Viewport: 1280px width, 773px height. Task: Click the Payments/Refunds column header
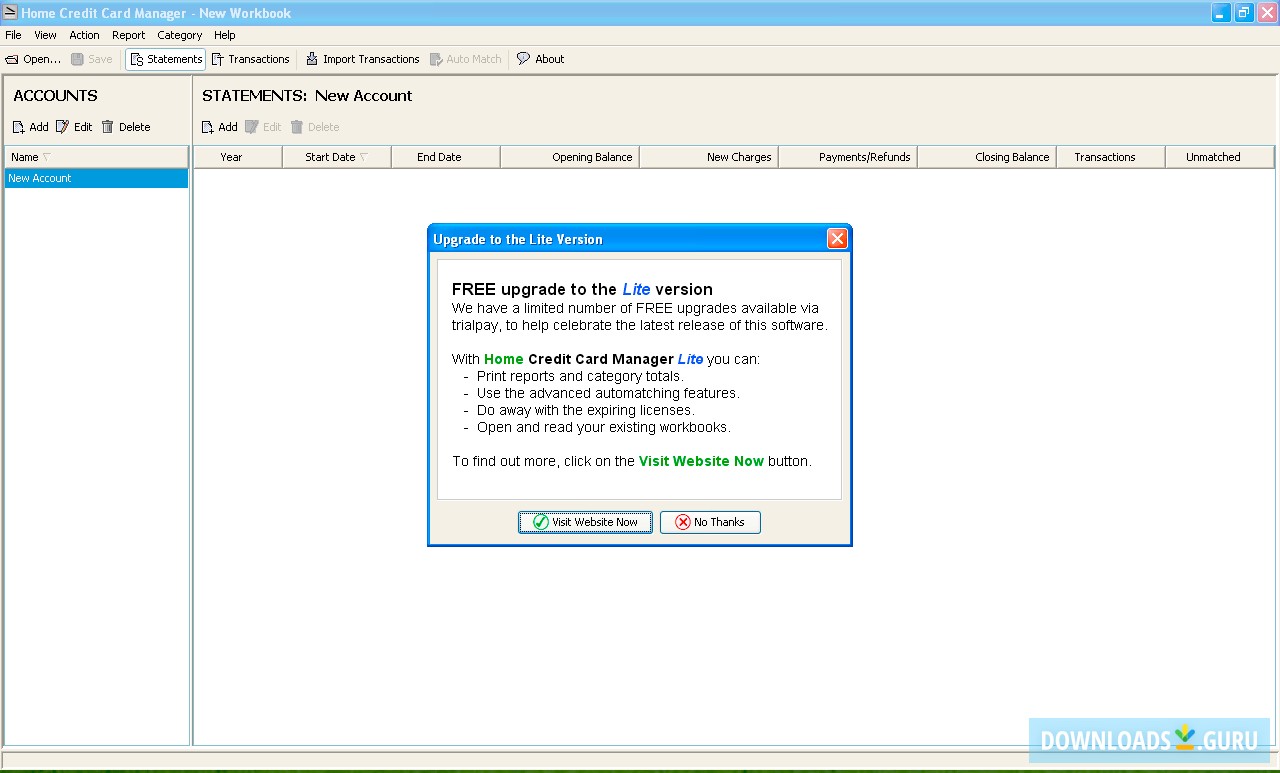(848, 157)
